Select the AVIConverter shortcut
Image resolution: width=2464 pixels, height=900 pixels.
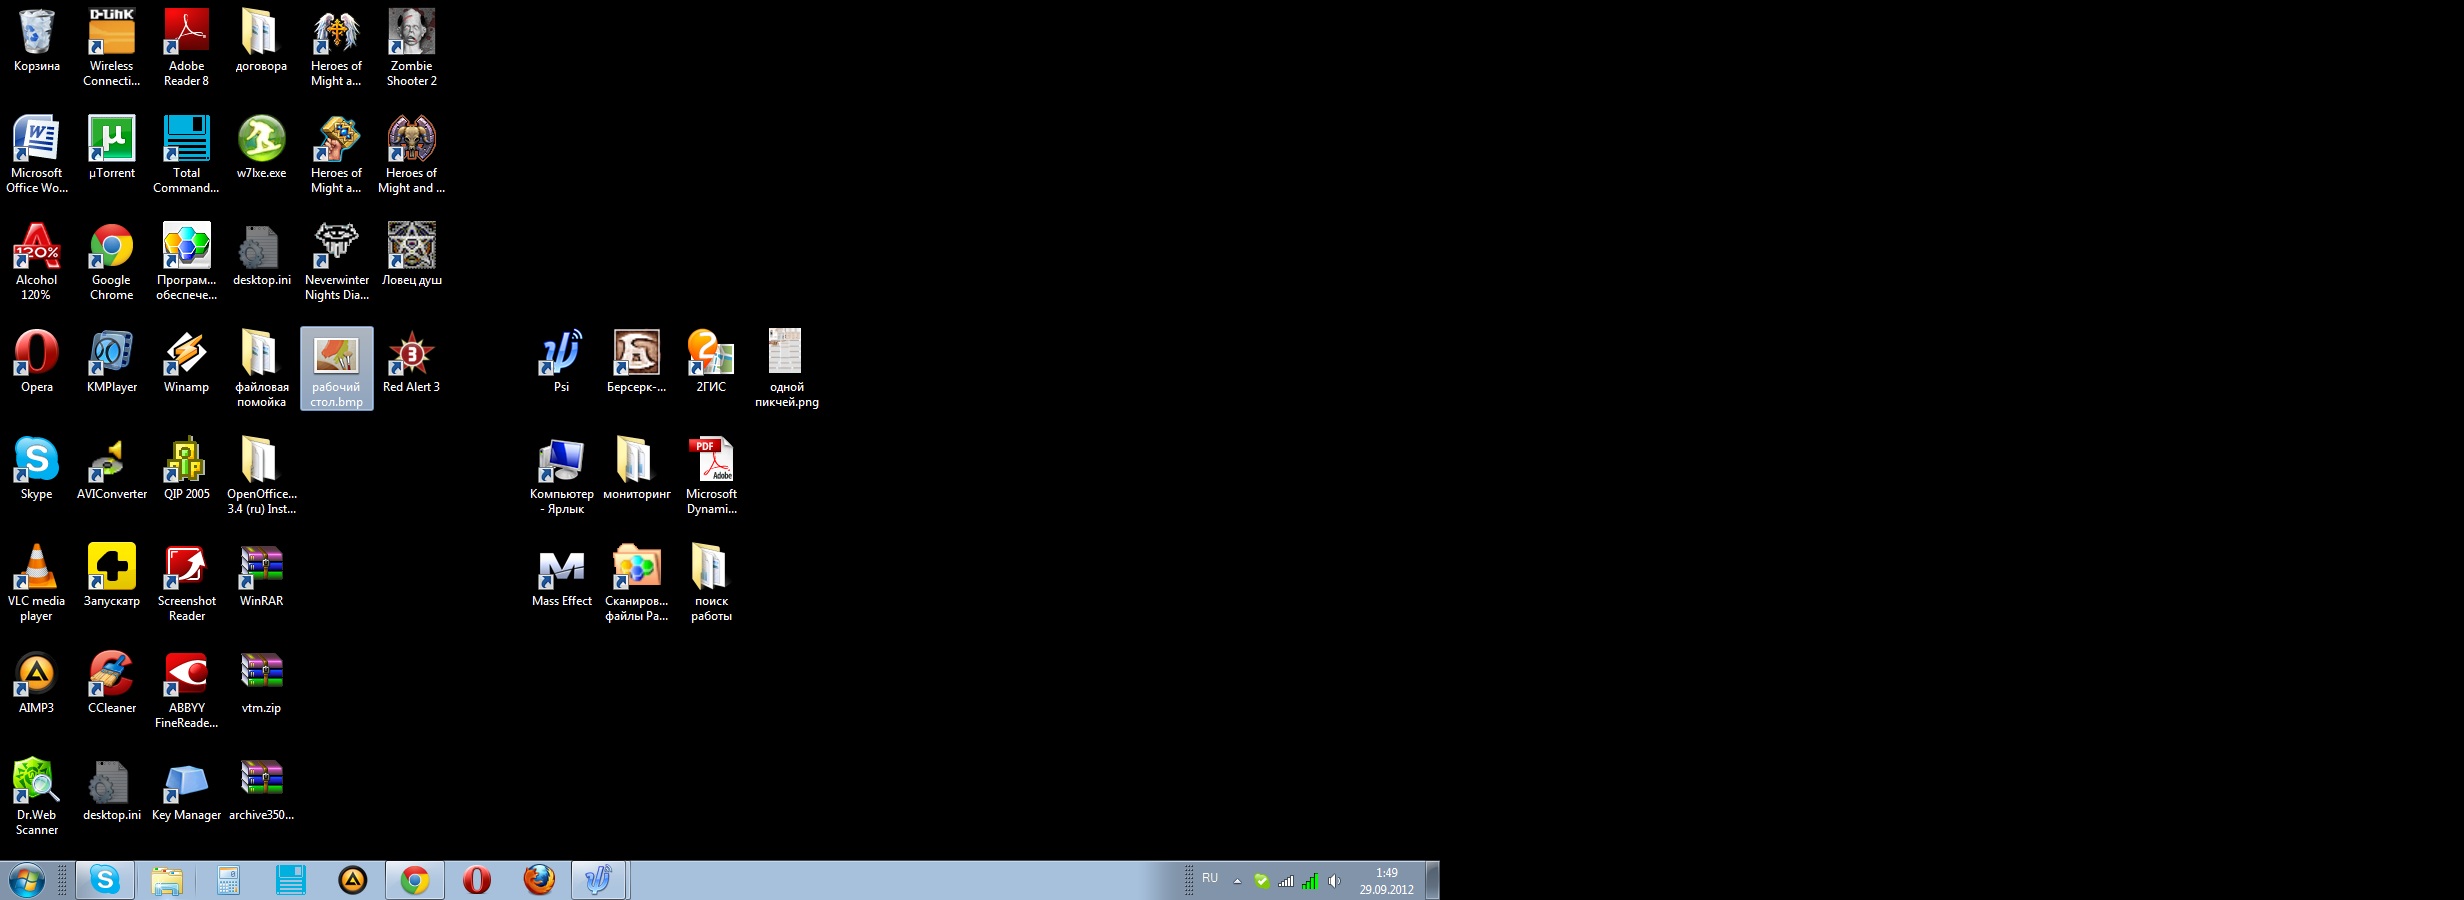point(112,469)
